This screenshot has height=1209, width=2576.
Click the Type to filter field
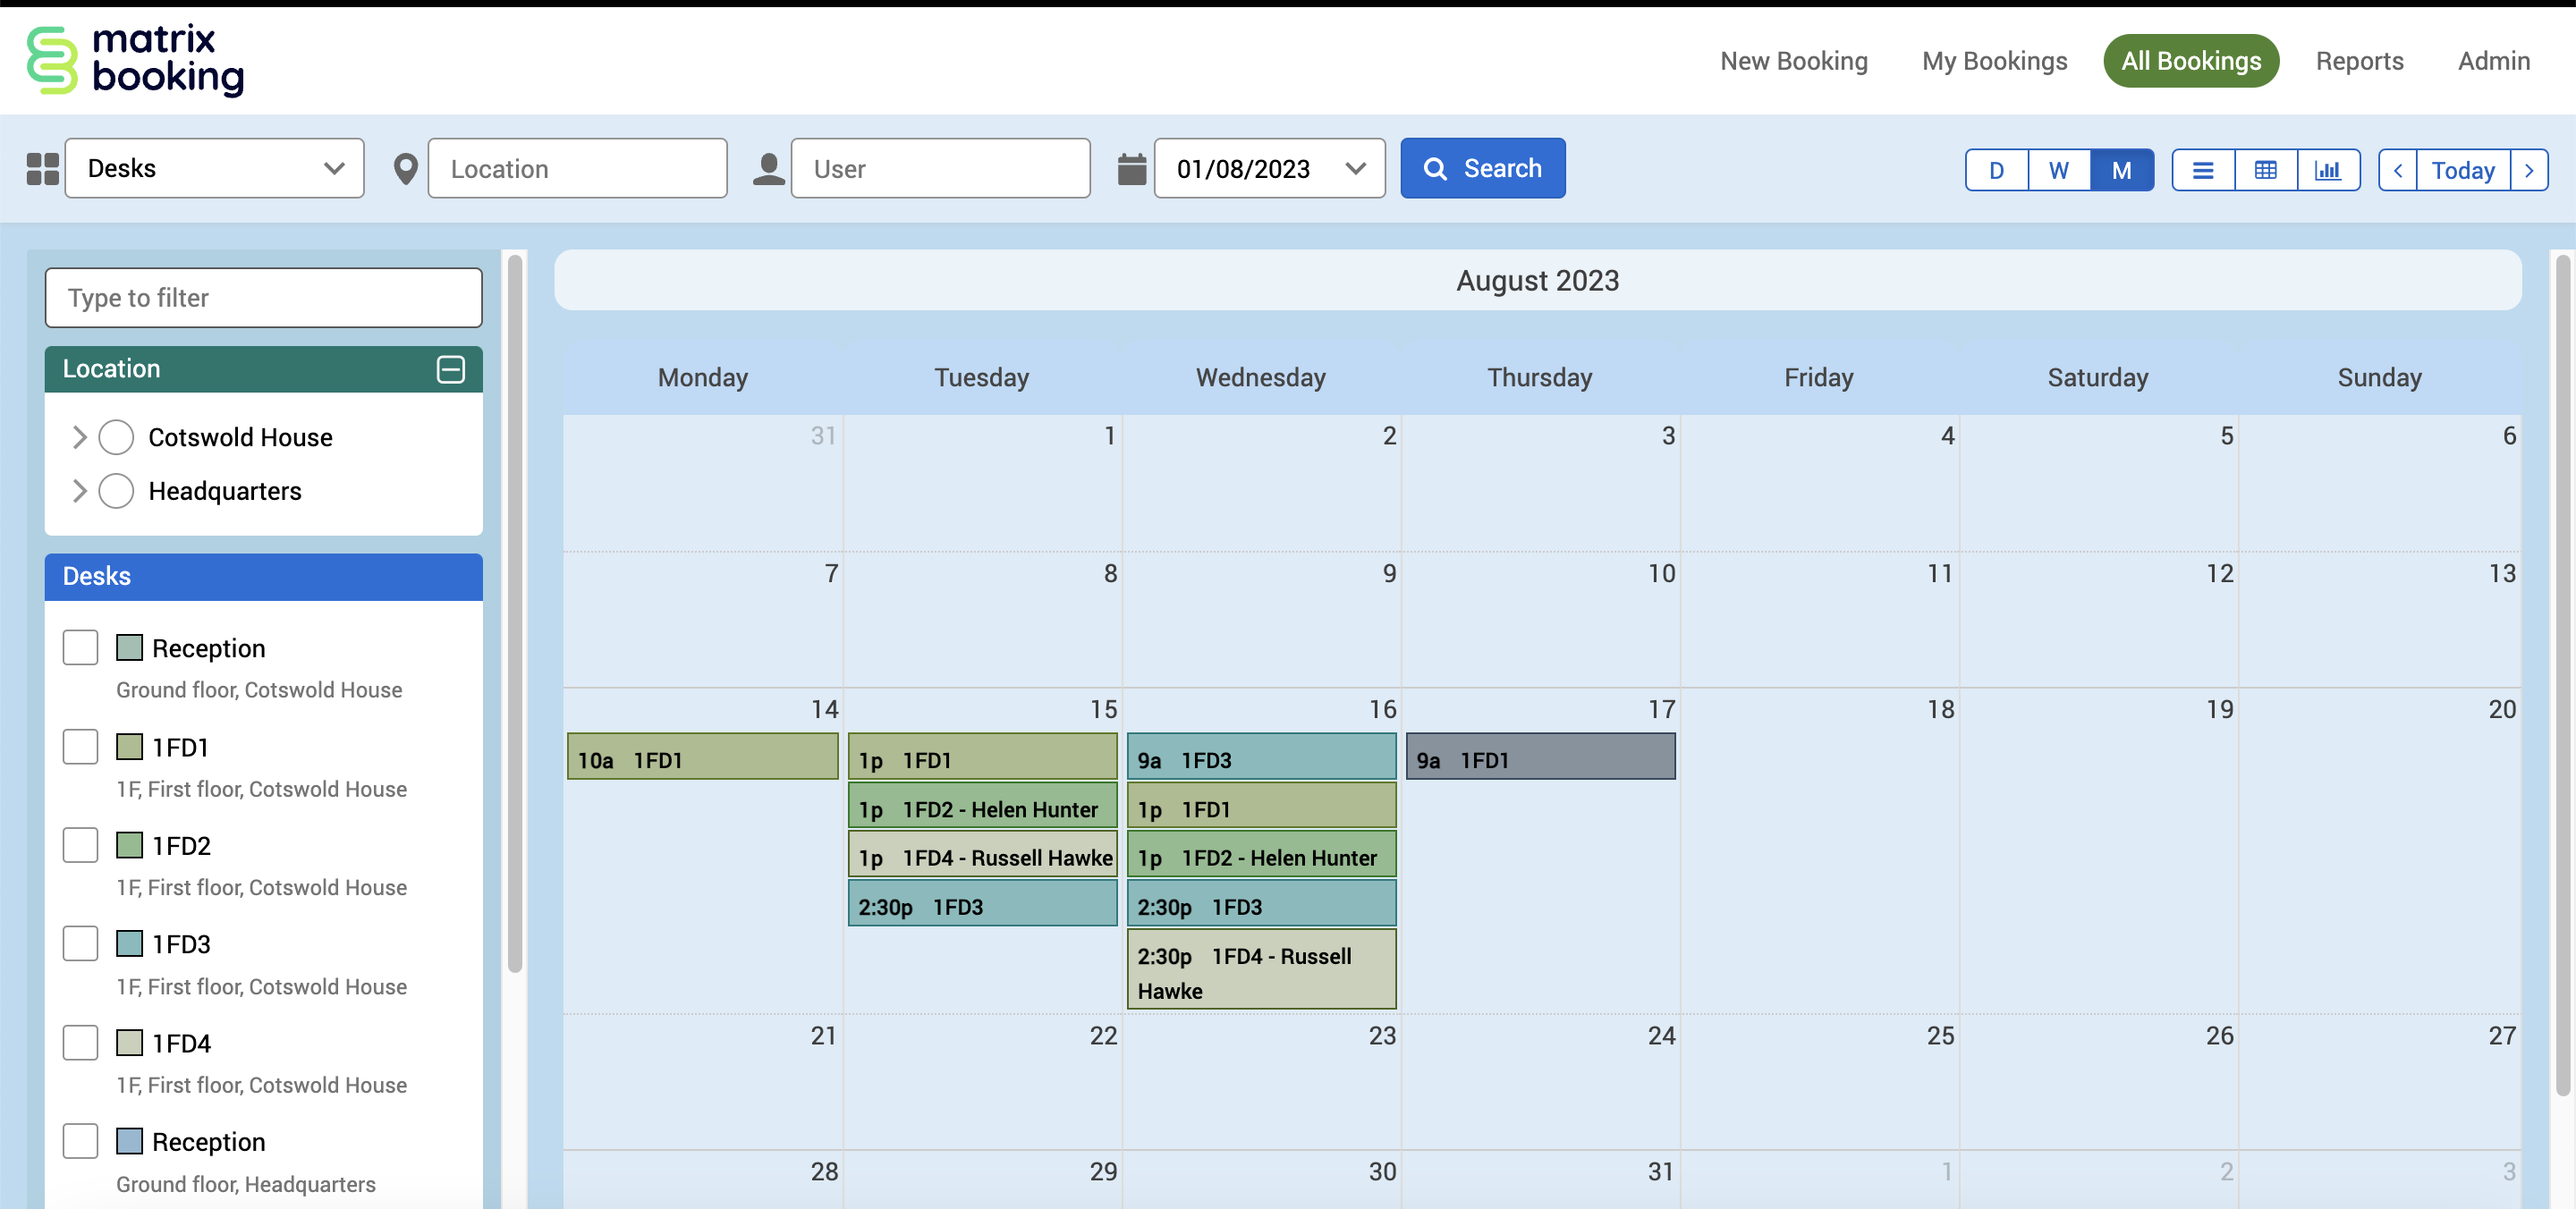click(263, 298)
